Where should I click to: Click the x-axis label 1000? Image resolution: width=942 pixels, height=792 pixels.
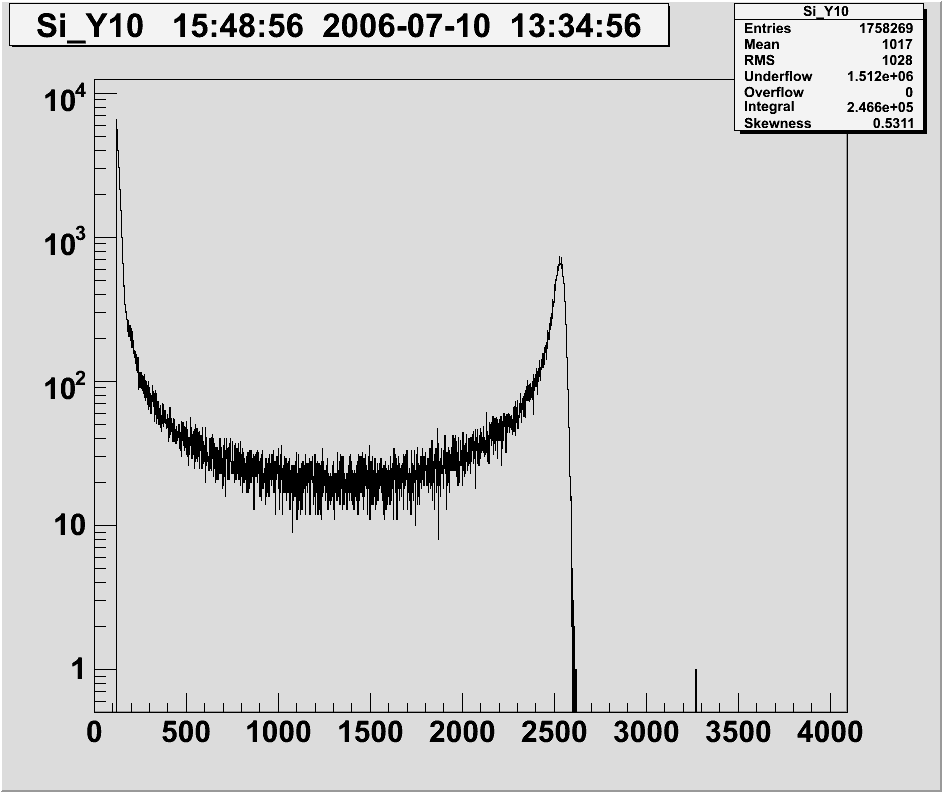coord(279,733)
